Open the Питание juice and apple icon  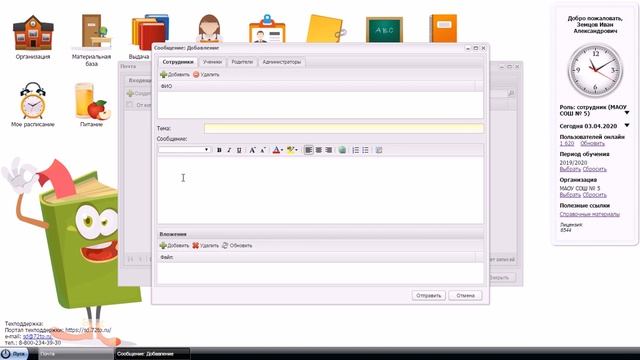92,105
